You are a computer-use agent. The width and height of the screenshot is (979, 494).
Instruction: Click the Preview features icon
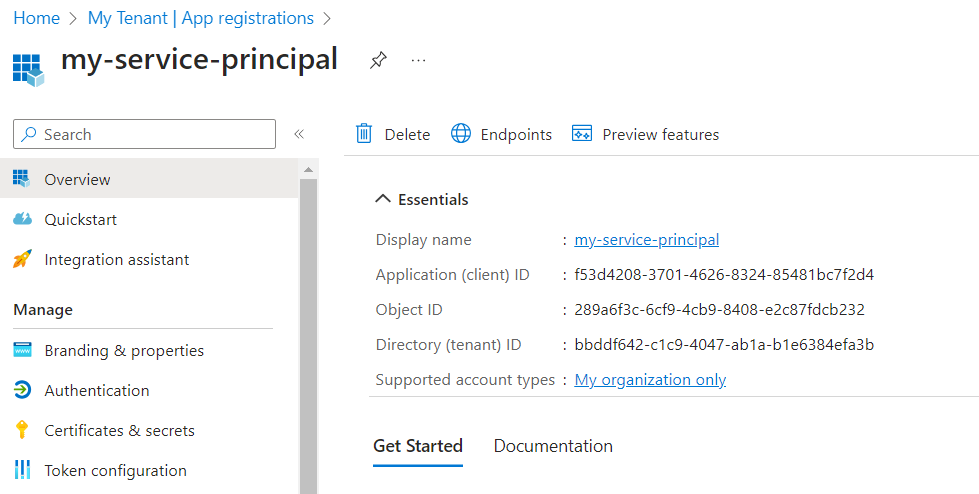(x=582, y=134)
